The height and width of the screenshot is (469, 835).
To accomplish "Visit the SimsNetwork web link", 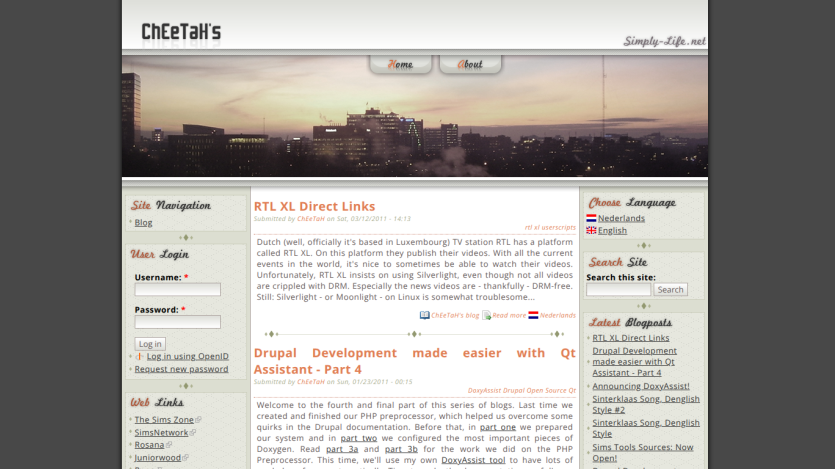I will [161, 432].
